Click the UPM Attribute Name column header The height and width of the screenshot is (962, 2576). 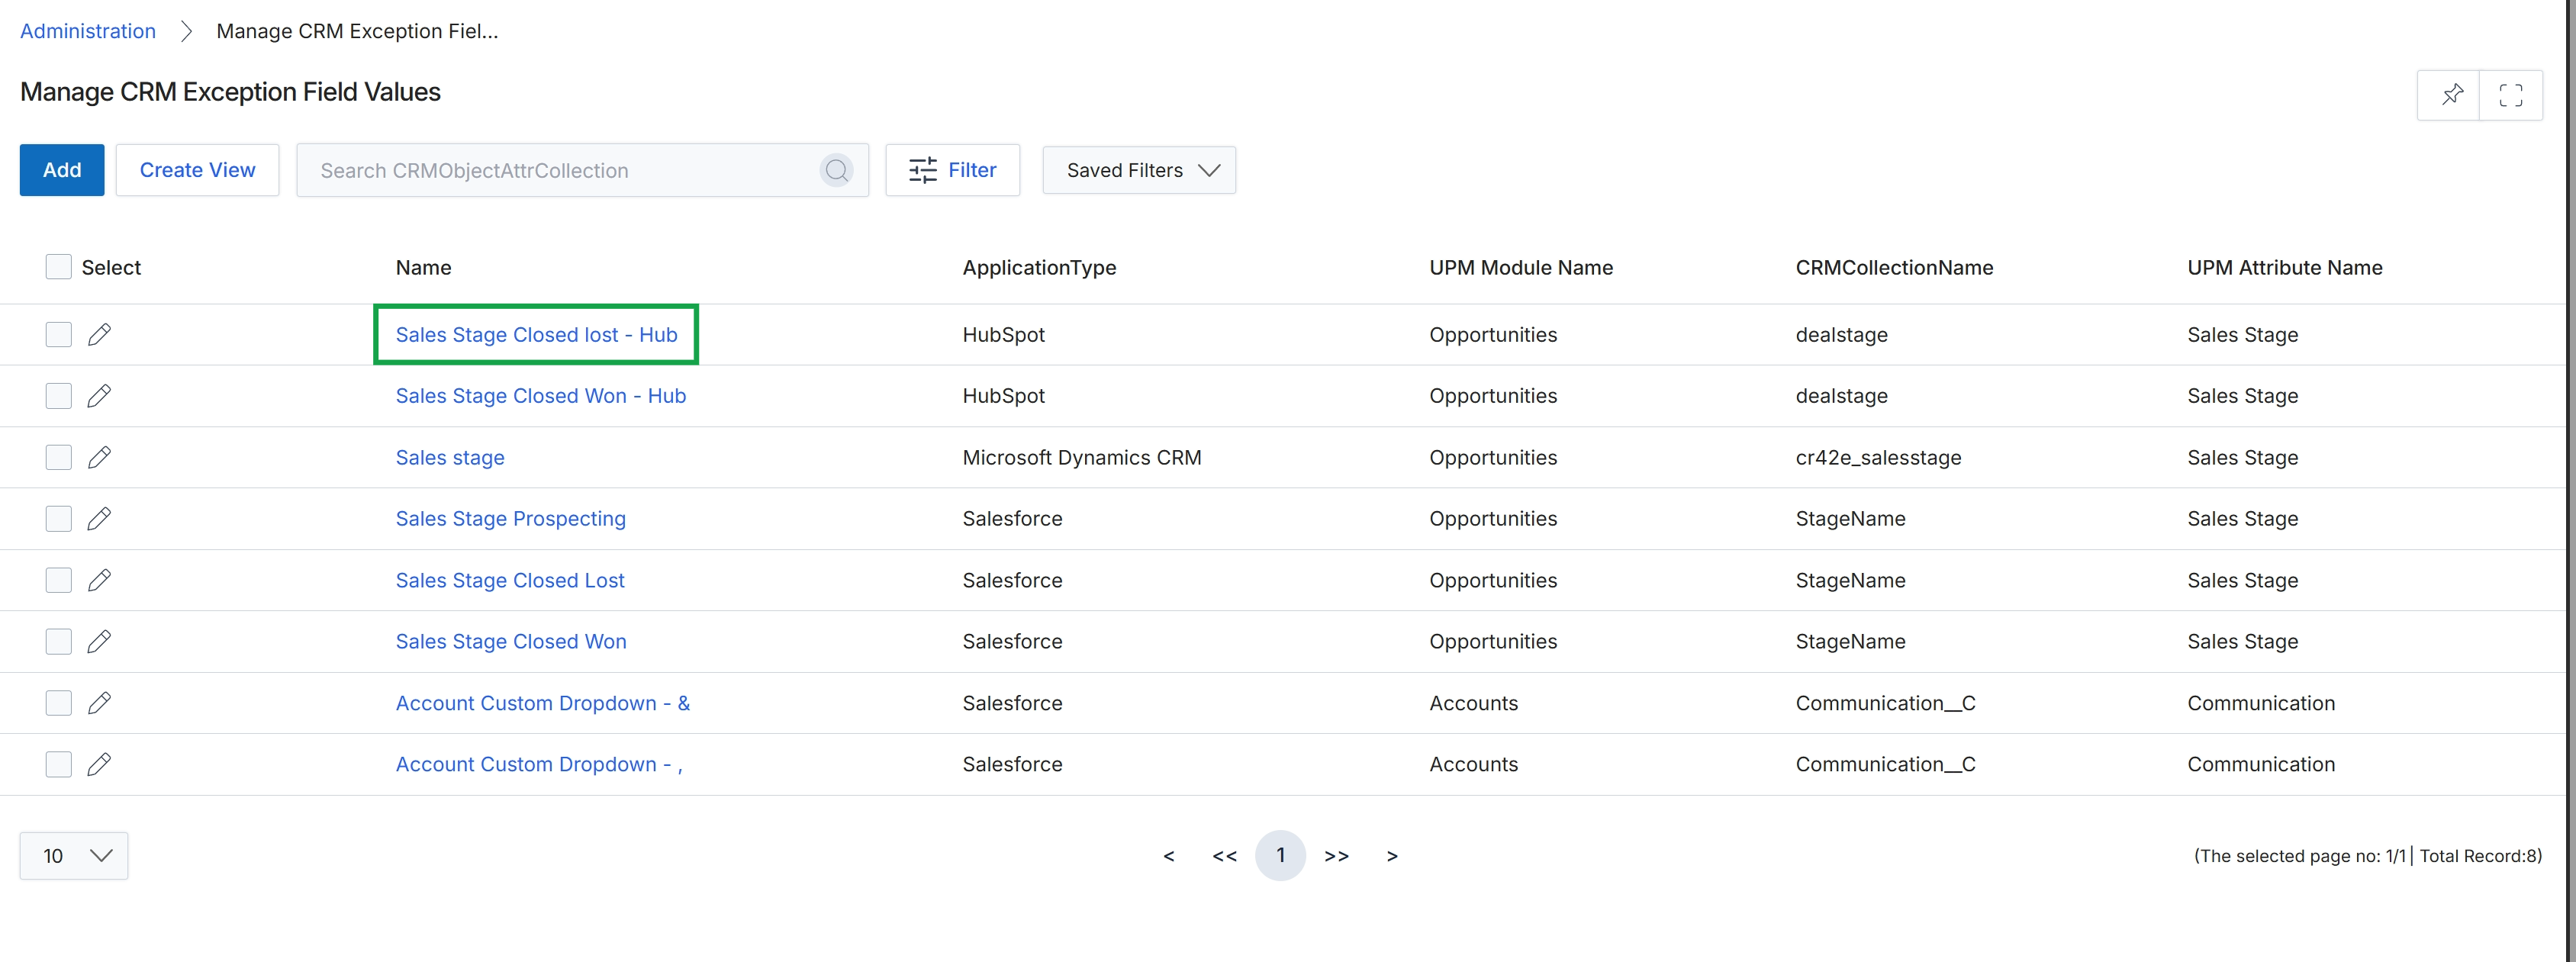click(2284, 267)
